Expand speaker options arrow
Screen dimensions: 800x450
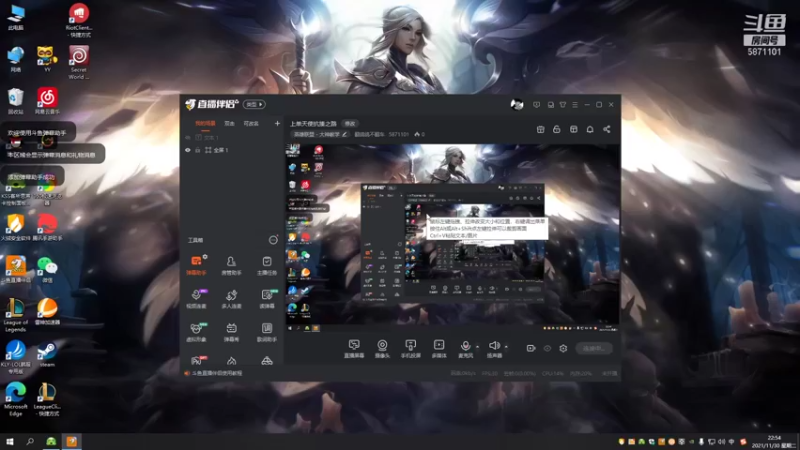point(506,347)
